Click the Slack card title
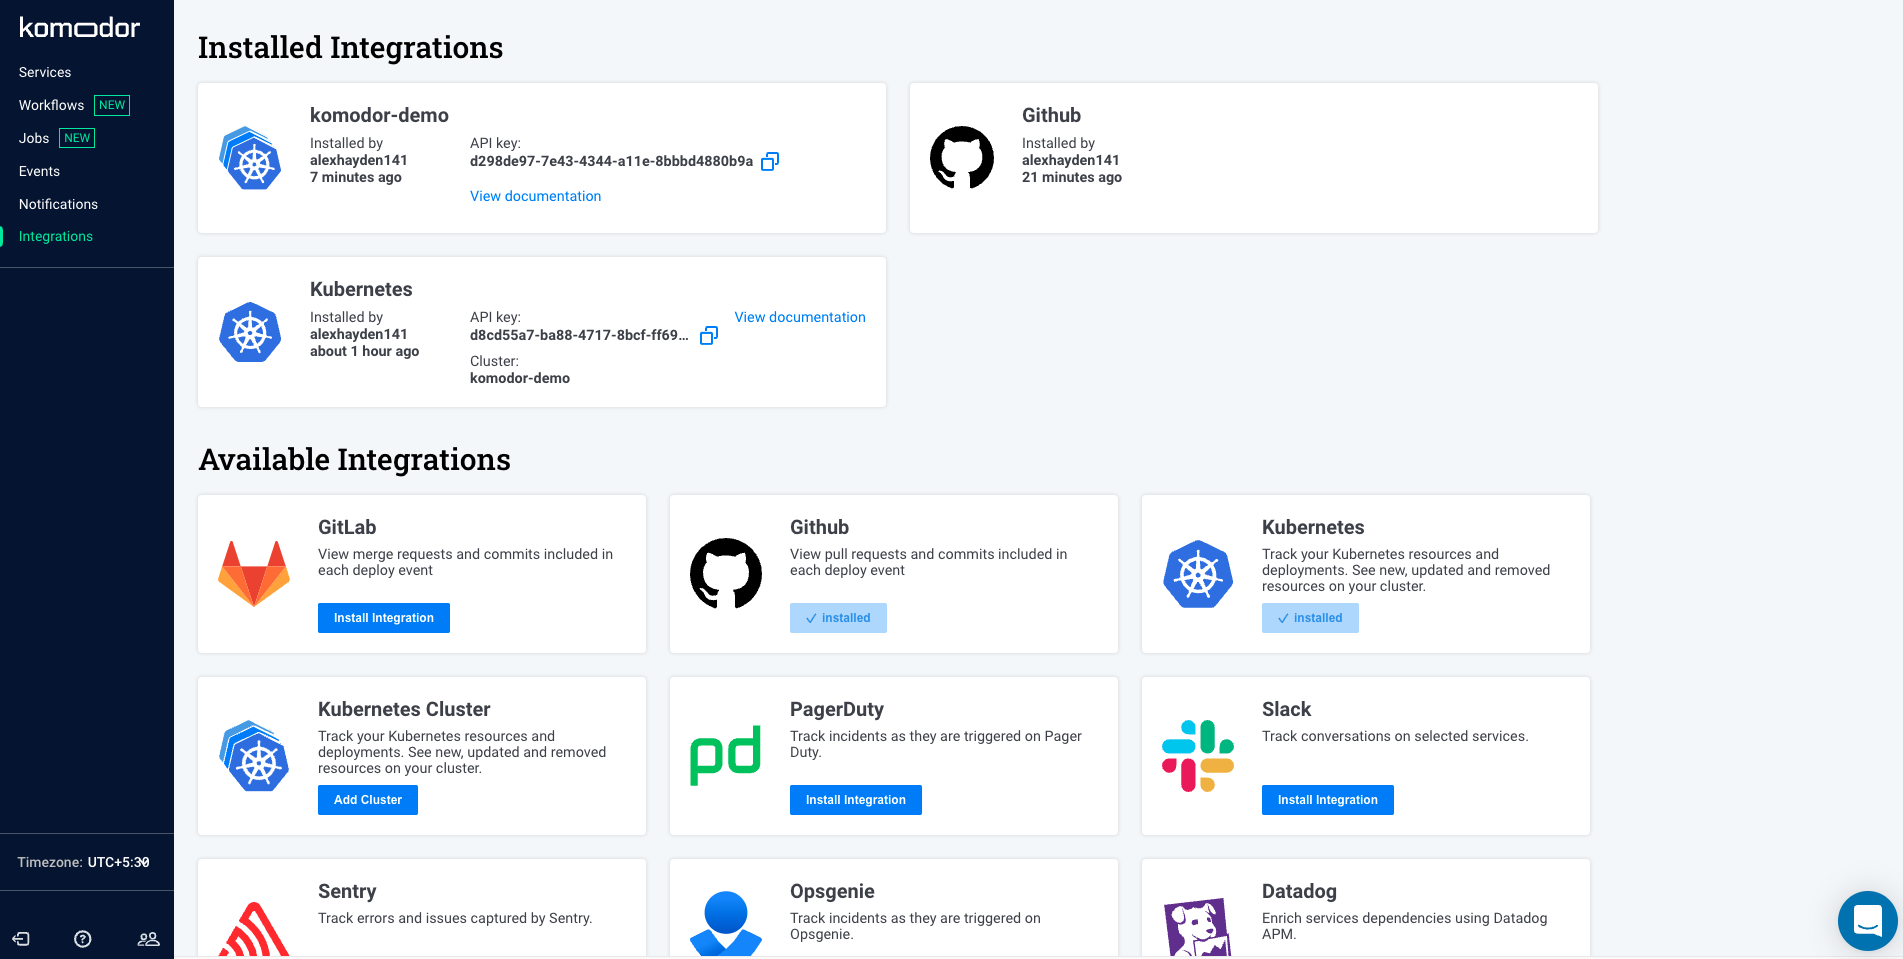The image size is (1903, 959). coord(1286,709)
